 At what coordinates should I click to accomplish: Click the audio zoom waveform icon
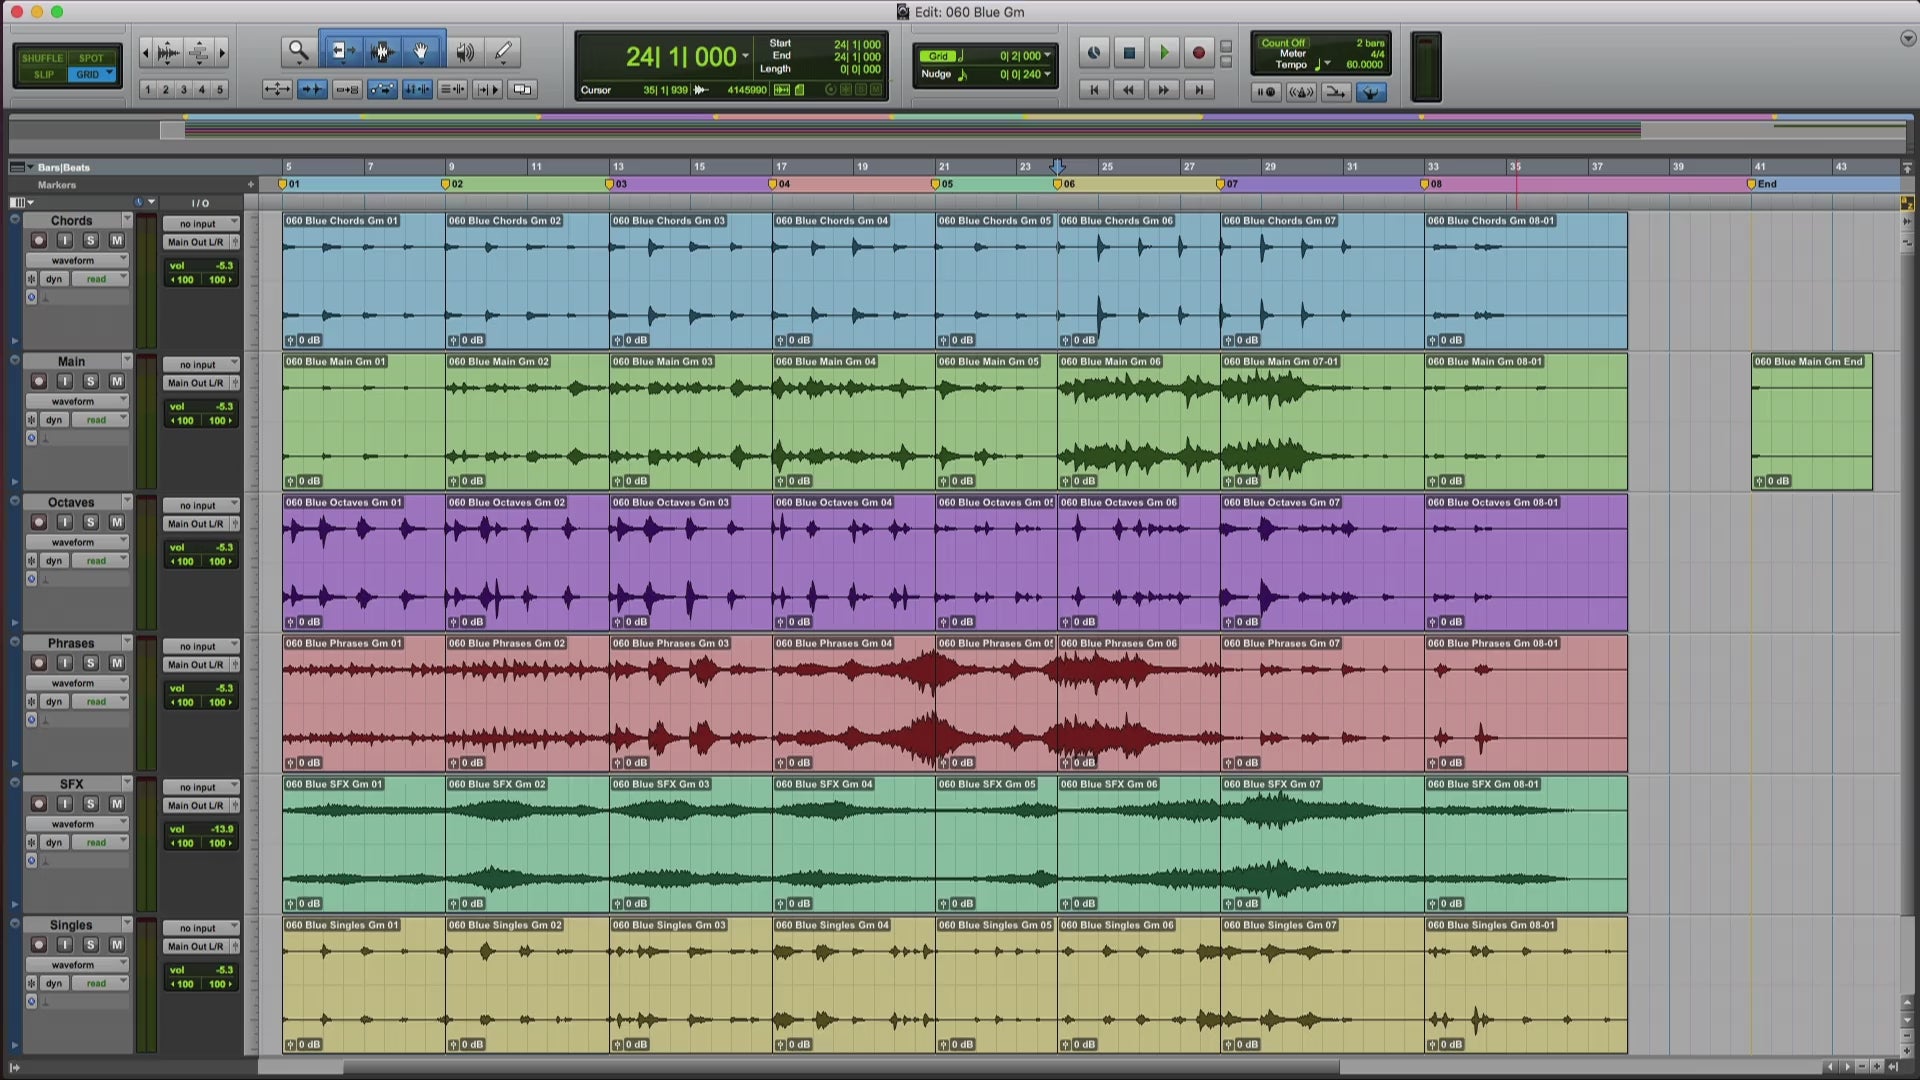point(169,52)
